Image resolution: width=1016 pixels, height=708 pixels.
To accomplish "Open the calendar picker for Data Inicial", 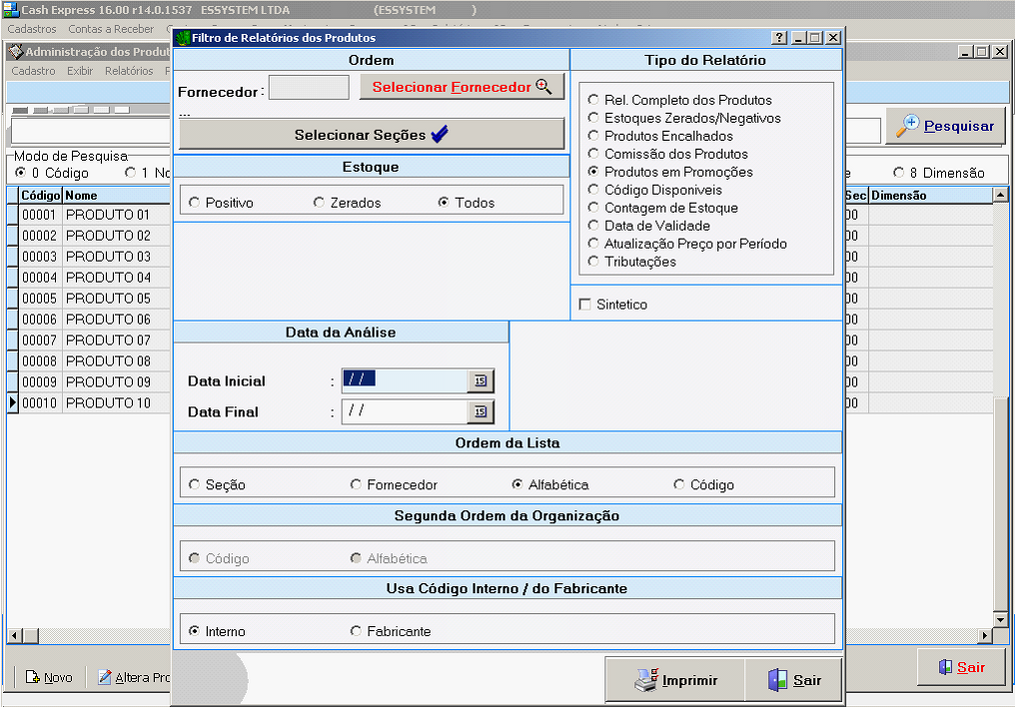I will (x=480, y=381).
